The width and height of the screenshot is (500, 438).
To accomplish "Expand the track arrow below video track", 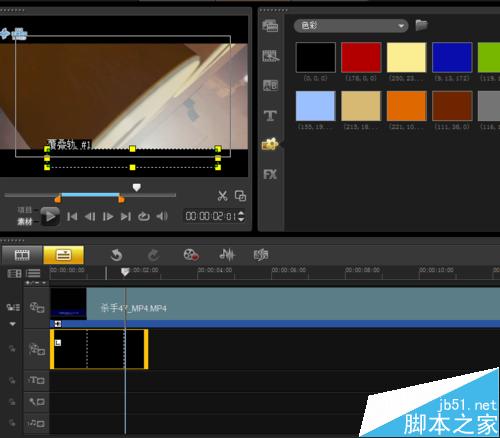I will 12,324.
